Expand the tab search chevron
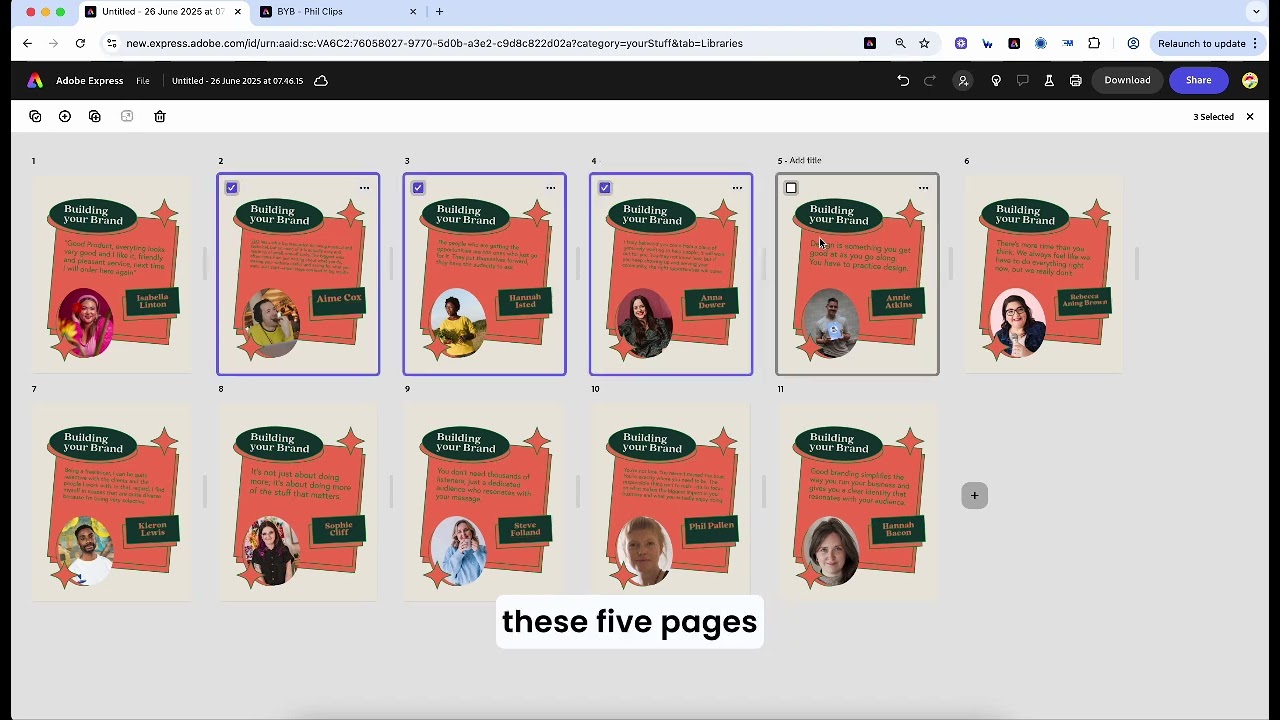Screen dimensions: 1280x720 coord(1256,12)
